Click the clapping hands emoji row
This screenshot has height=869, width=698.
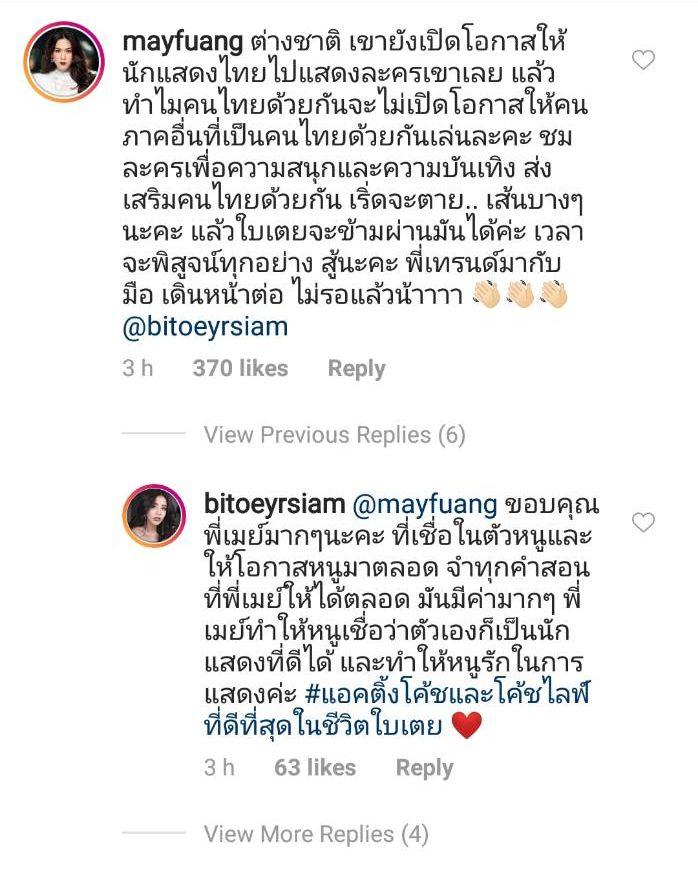click(520, 294)
